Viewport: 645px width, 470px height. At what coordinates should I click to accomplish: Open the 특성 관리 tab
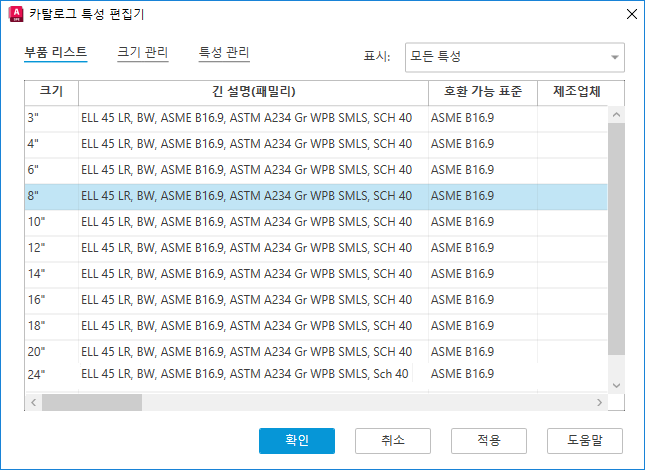click(224, 52)
